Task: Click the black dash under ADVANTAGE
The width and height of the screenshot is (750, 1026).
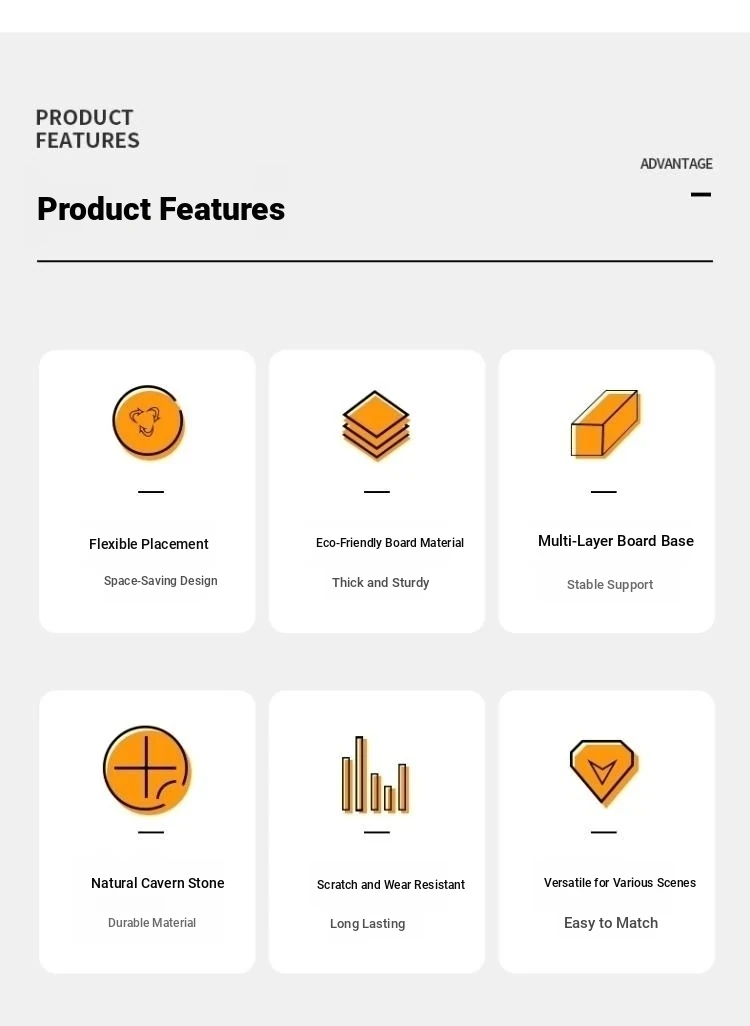Action: [701, 194]
